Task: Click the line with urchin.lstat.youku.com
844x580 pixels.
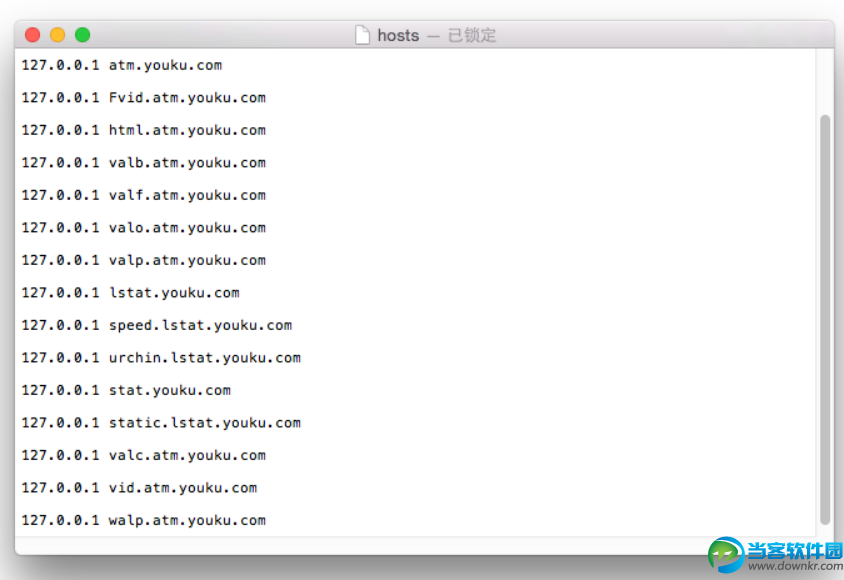Action: tap(161, 358)
